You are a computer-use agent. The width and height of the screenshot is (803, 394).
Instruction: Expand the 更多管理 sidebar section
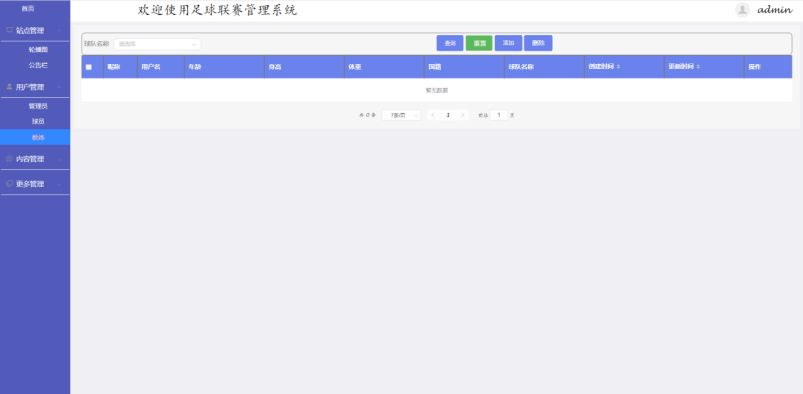[x=35, y=184]
